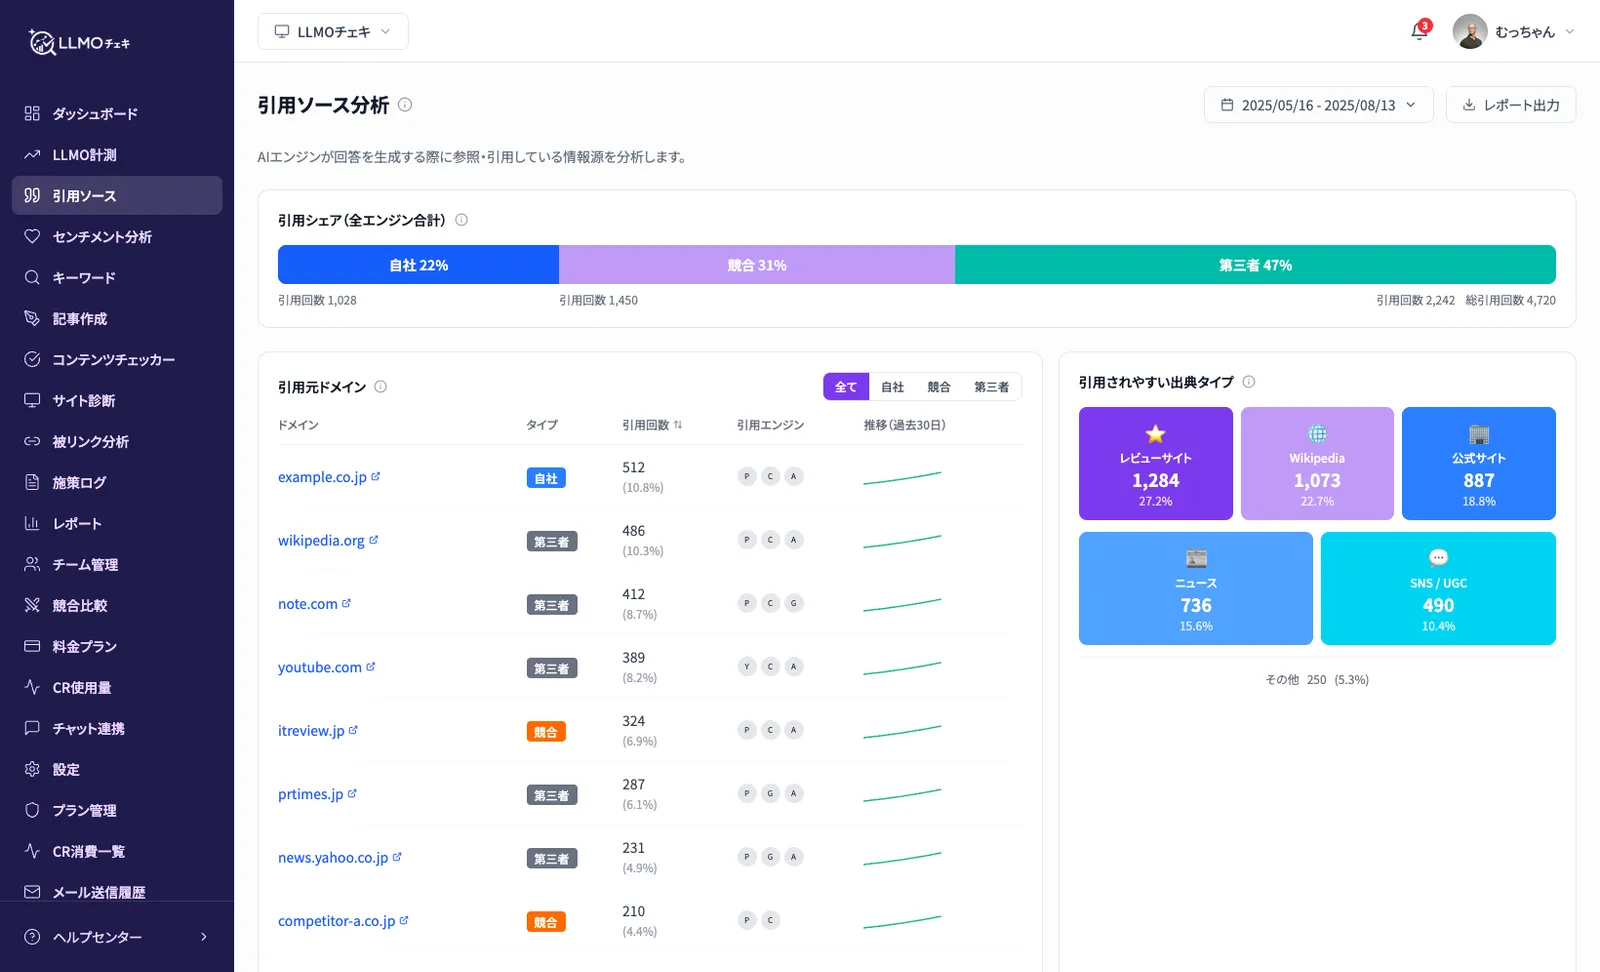The image size is (1600, 972).
Task: Open 被リンク分析 in sidebar
Action: click(x=117, y=442)
